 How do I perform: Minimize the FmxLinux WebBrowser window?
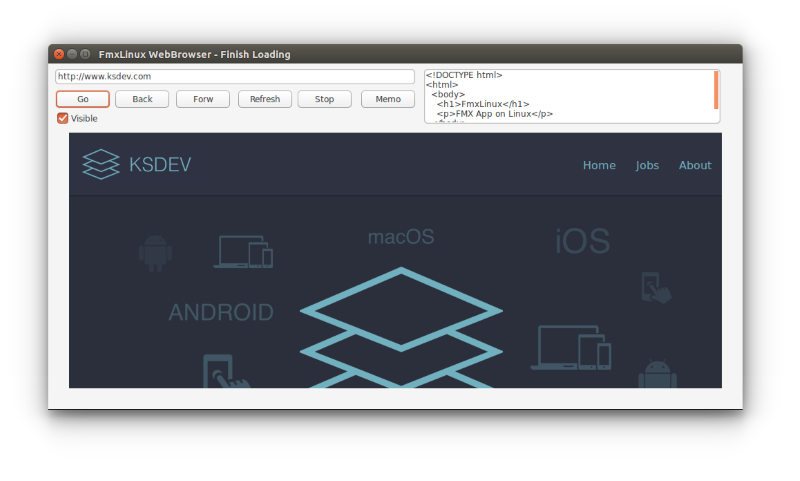pos(72,54)
